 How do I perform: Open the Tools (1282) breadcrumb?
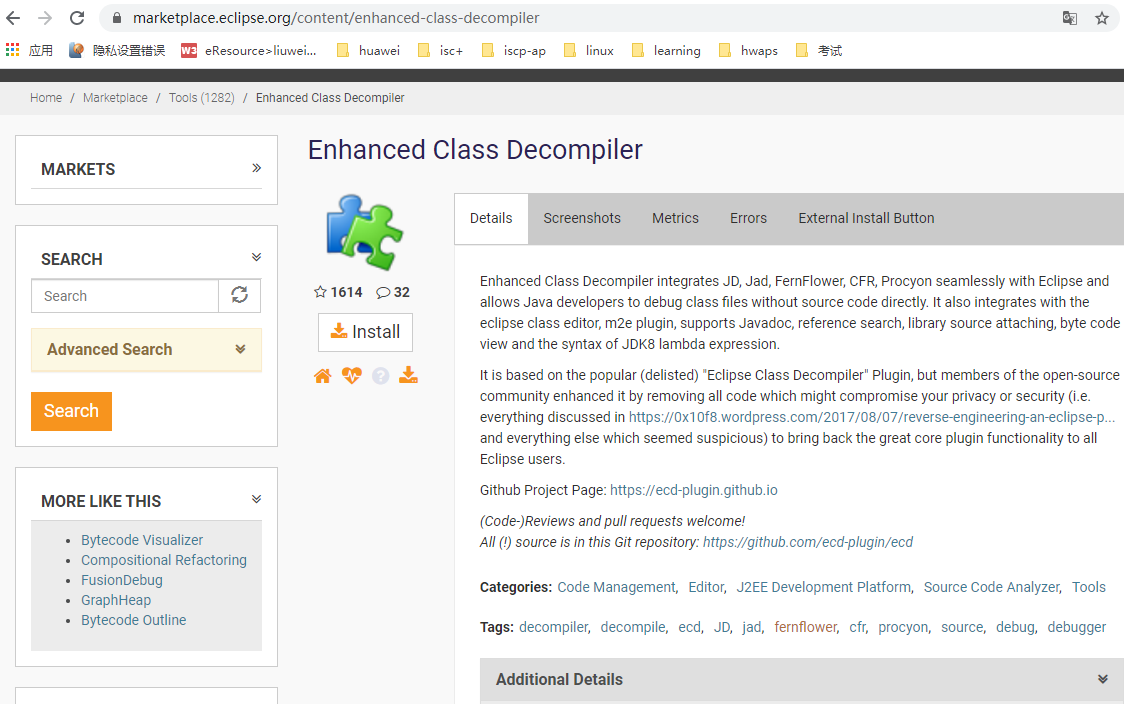tap(201, 97)
